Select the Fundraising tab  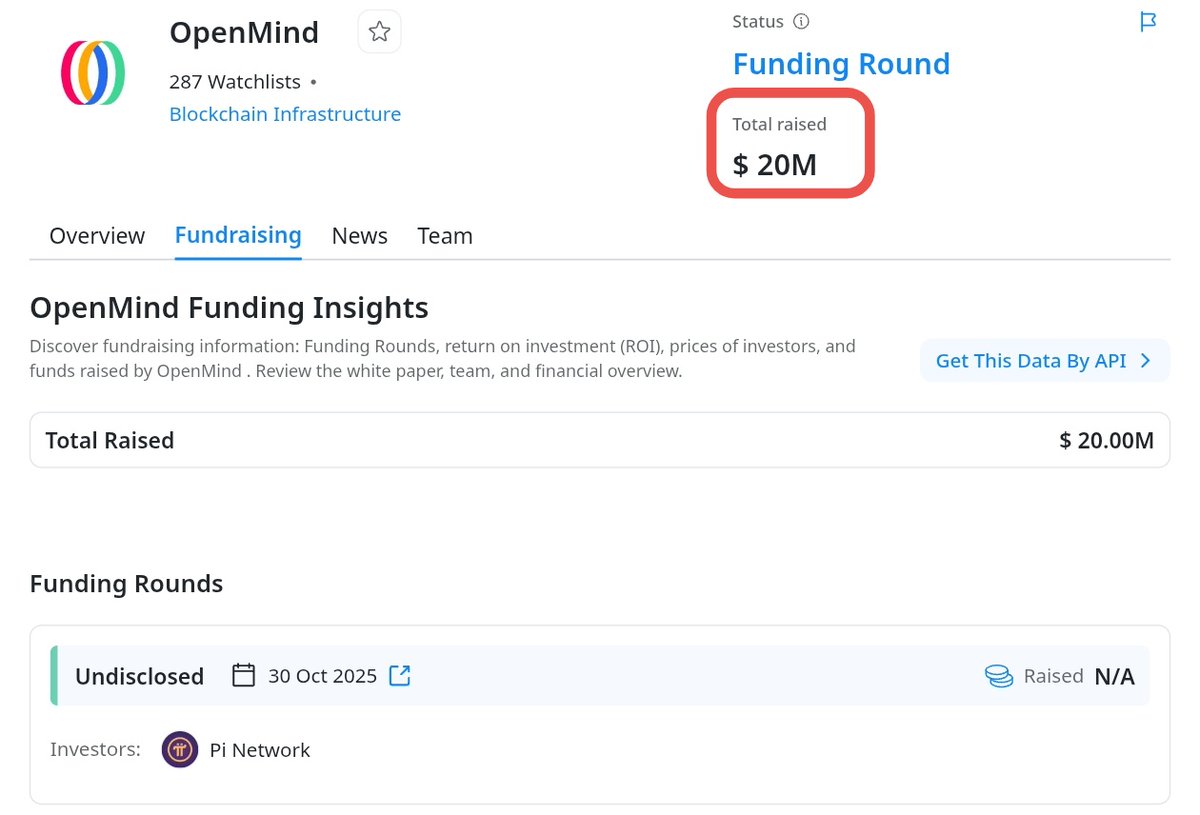pyautogui.click(x=238, y=235)
